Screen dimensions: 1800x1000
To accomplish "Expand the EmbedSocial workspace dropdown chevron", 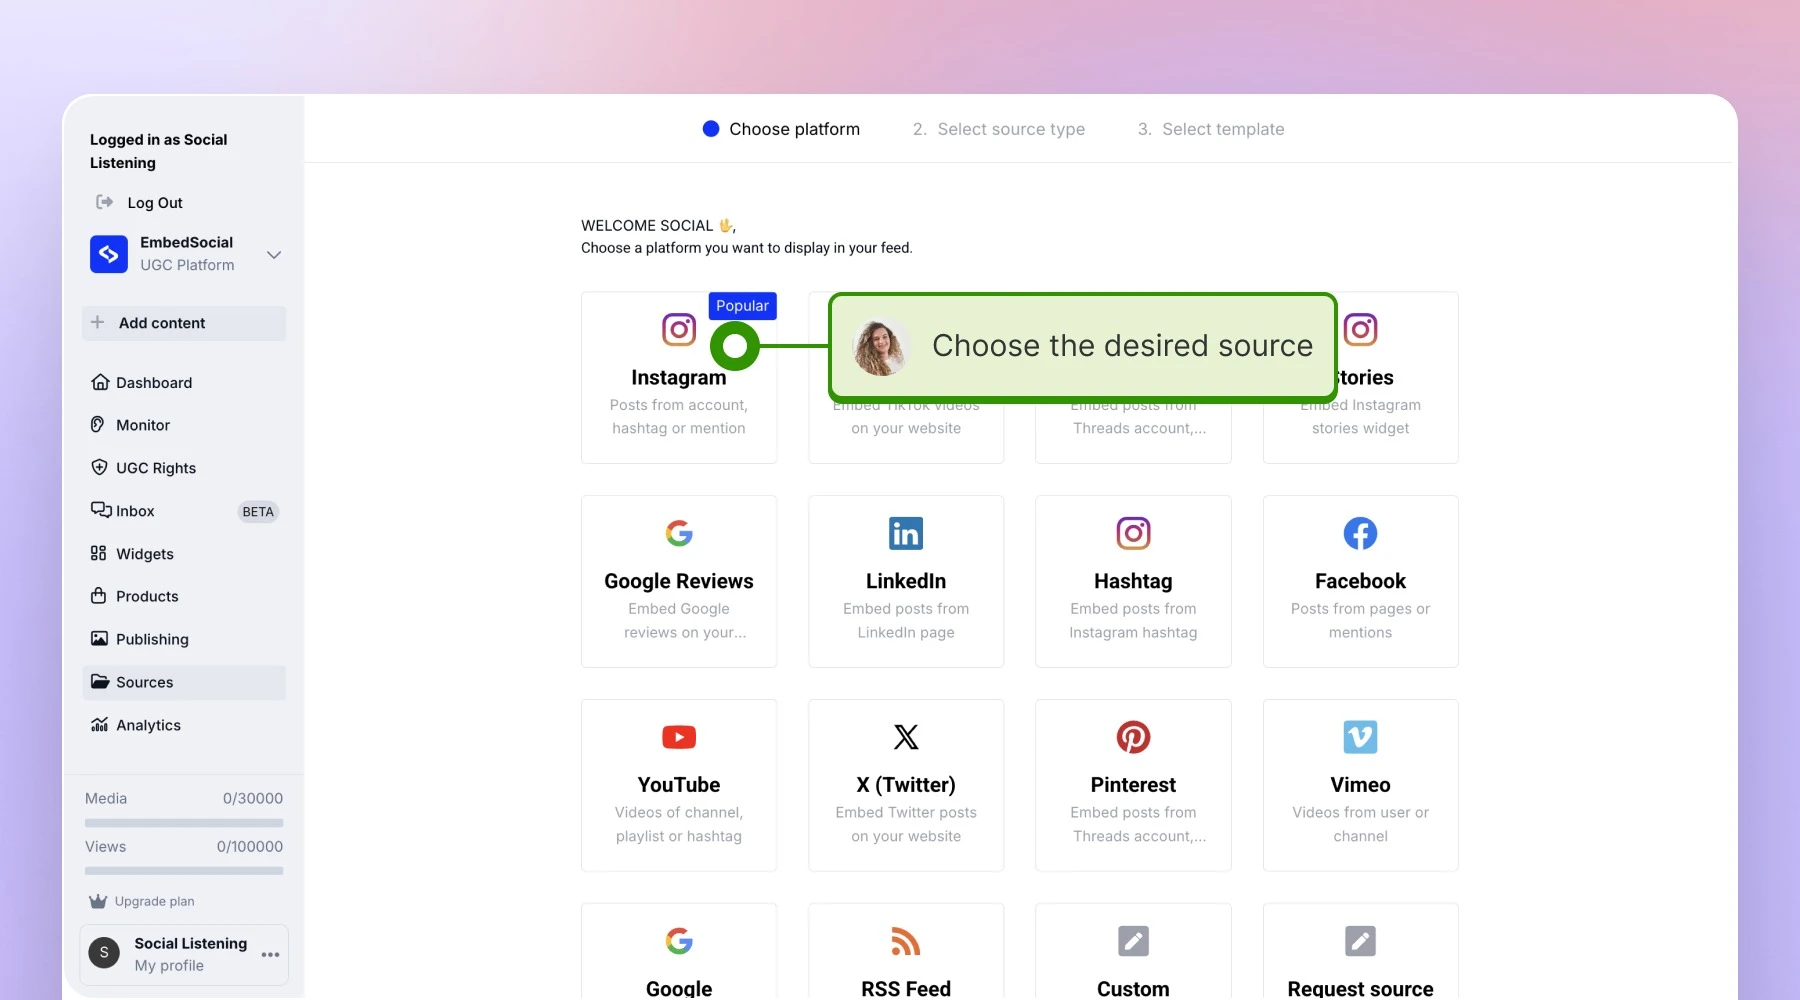I will tap(274, 254).
